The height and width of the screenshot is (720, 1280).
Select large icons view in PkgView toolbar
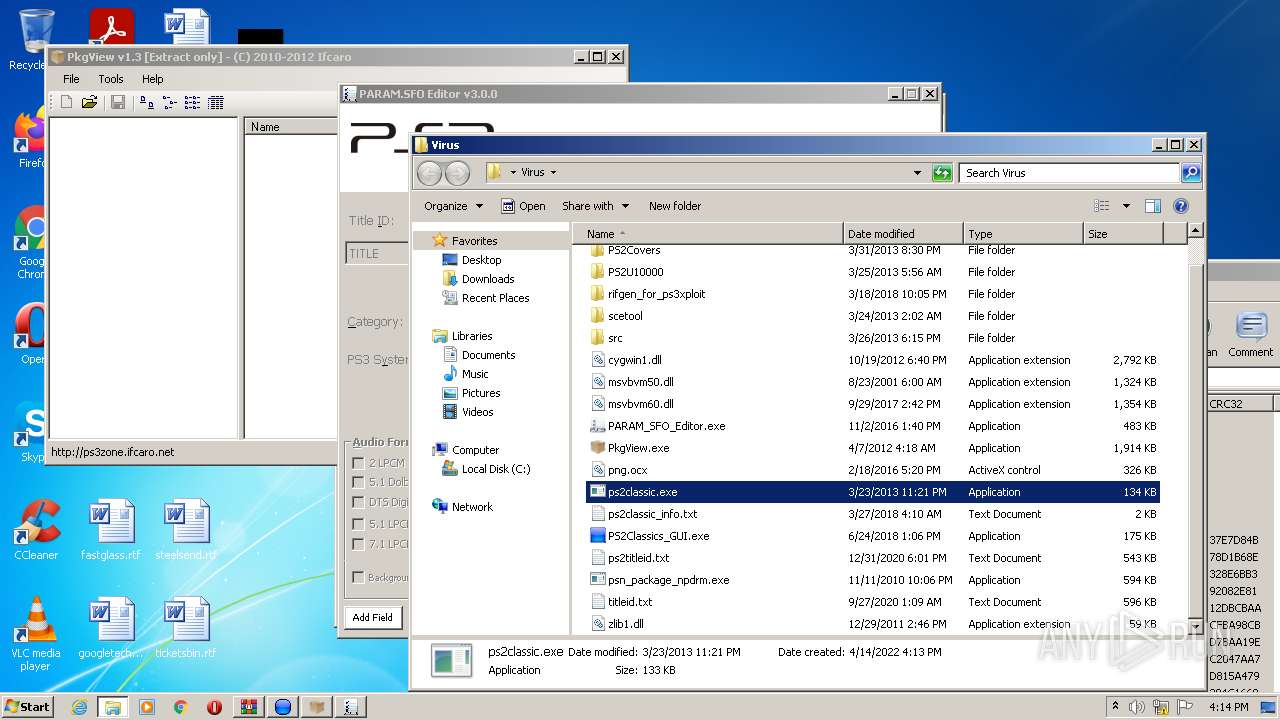point(147,102)
